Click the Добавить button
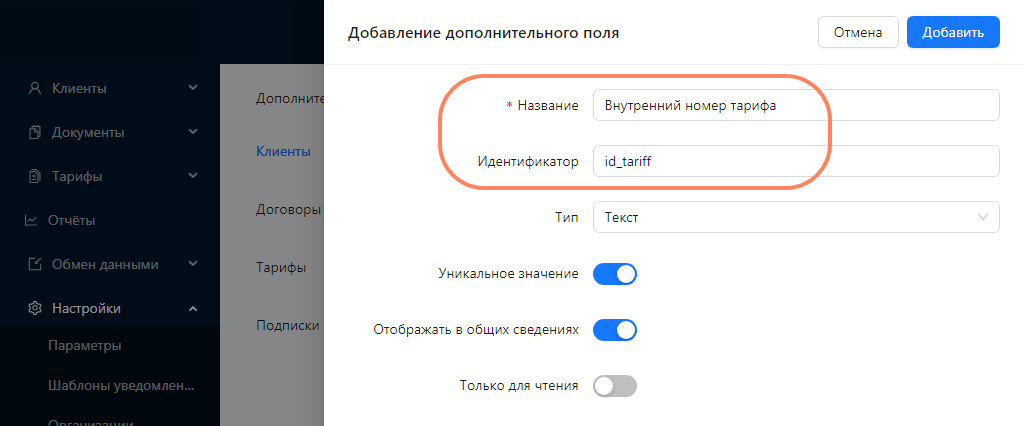The image size is (1024, 426). tap(953, 32)
